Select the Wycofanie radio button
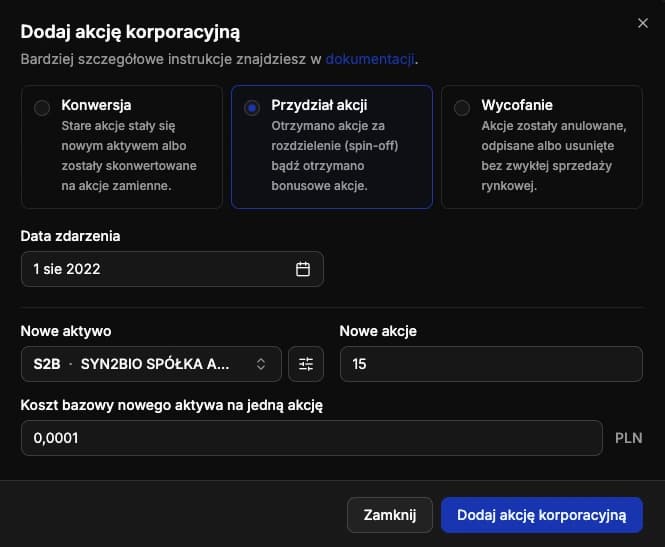 (462, 108)
